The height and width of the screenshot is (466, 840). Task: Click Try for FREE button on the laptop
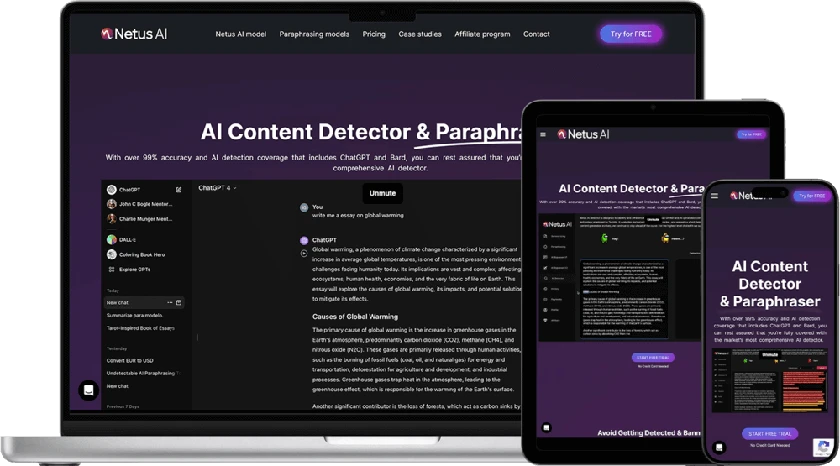[631, 34]
